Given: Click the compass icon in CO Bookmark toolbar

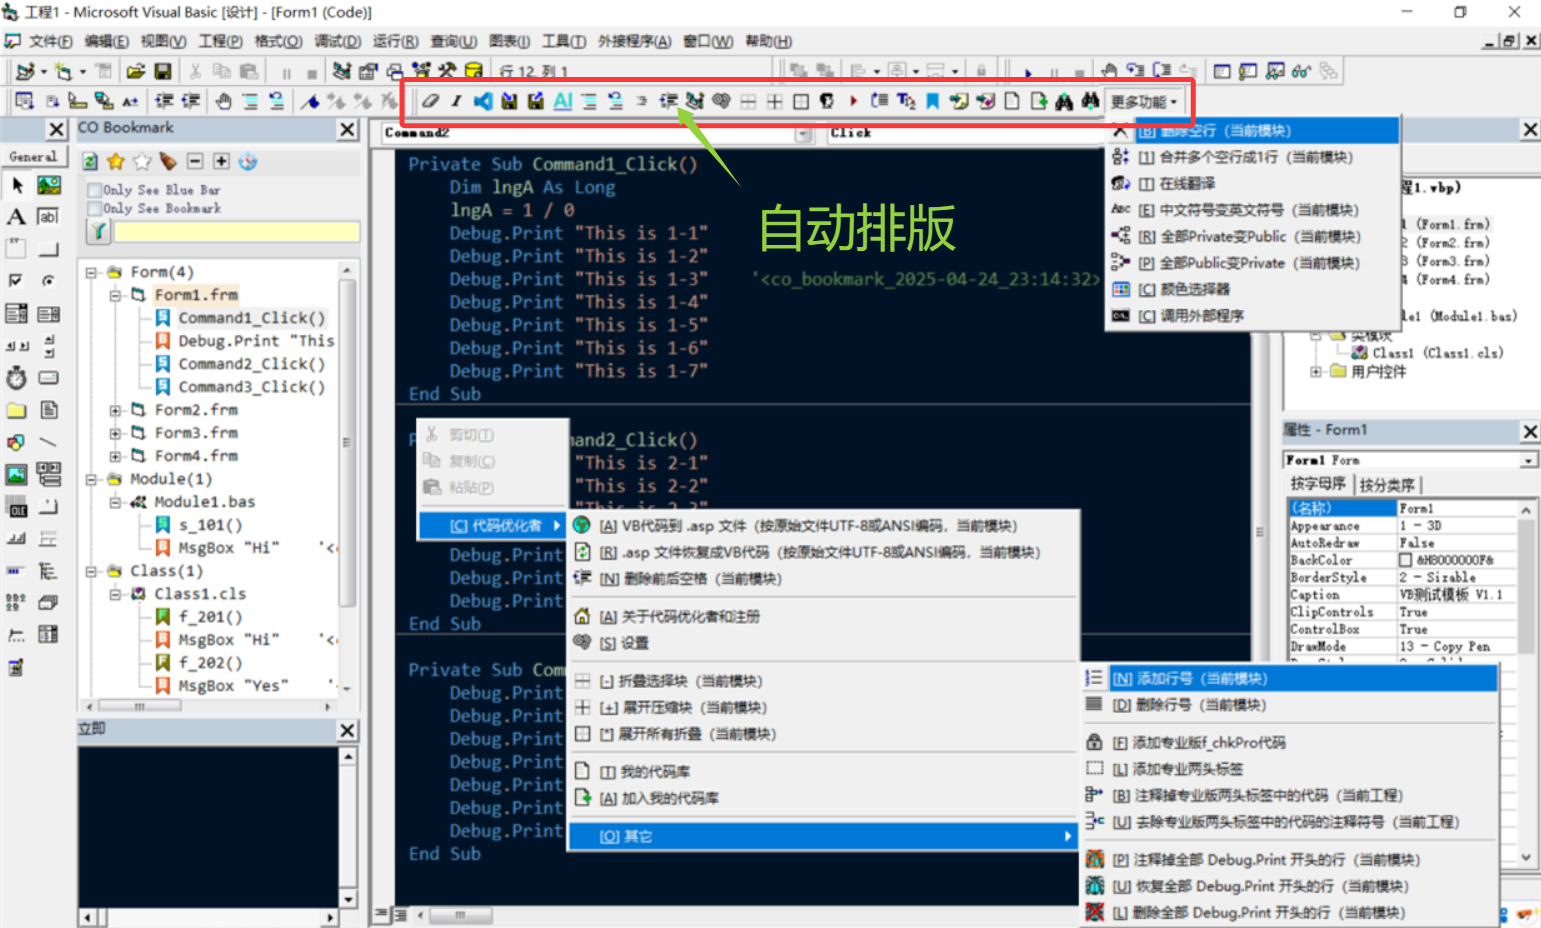Looking at the screenshot, I should [248, 161].
